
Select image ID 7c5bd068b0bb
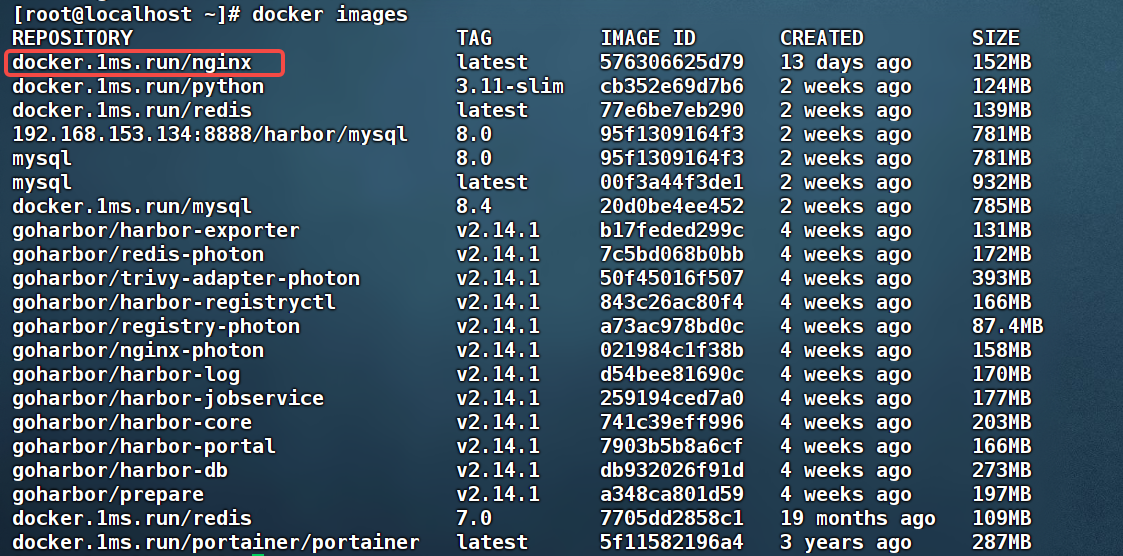(x=672, y=254)
